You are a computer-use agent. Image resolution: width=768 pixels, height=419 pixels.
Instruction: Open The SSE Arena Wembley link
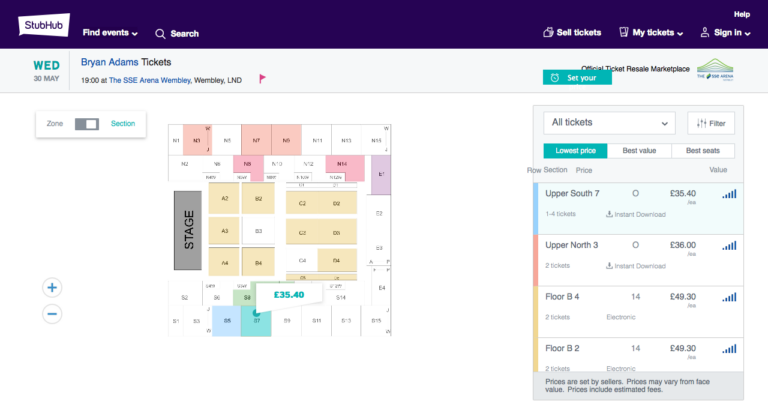coord(150,80)
